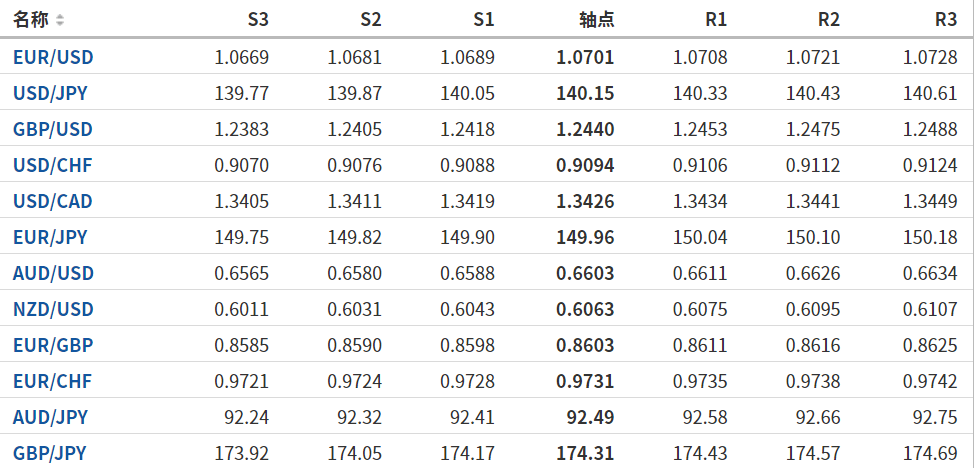Click the S3 column header
This screenshot has width=975, height=468.
tap(257, 20)
